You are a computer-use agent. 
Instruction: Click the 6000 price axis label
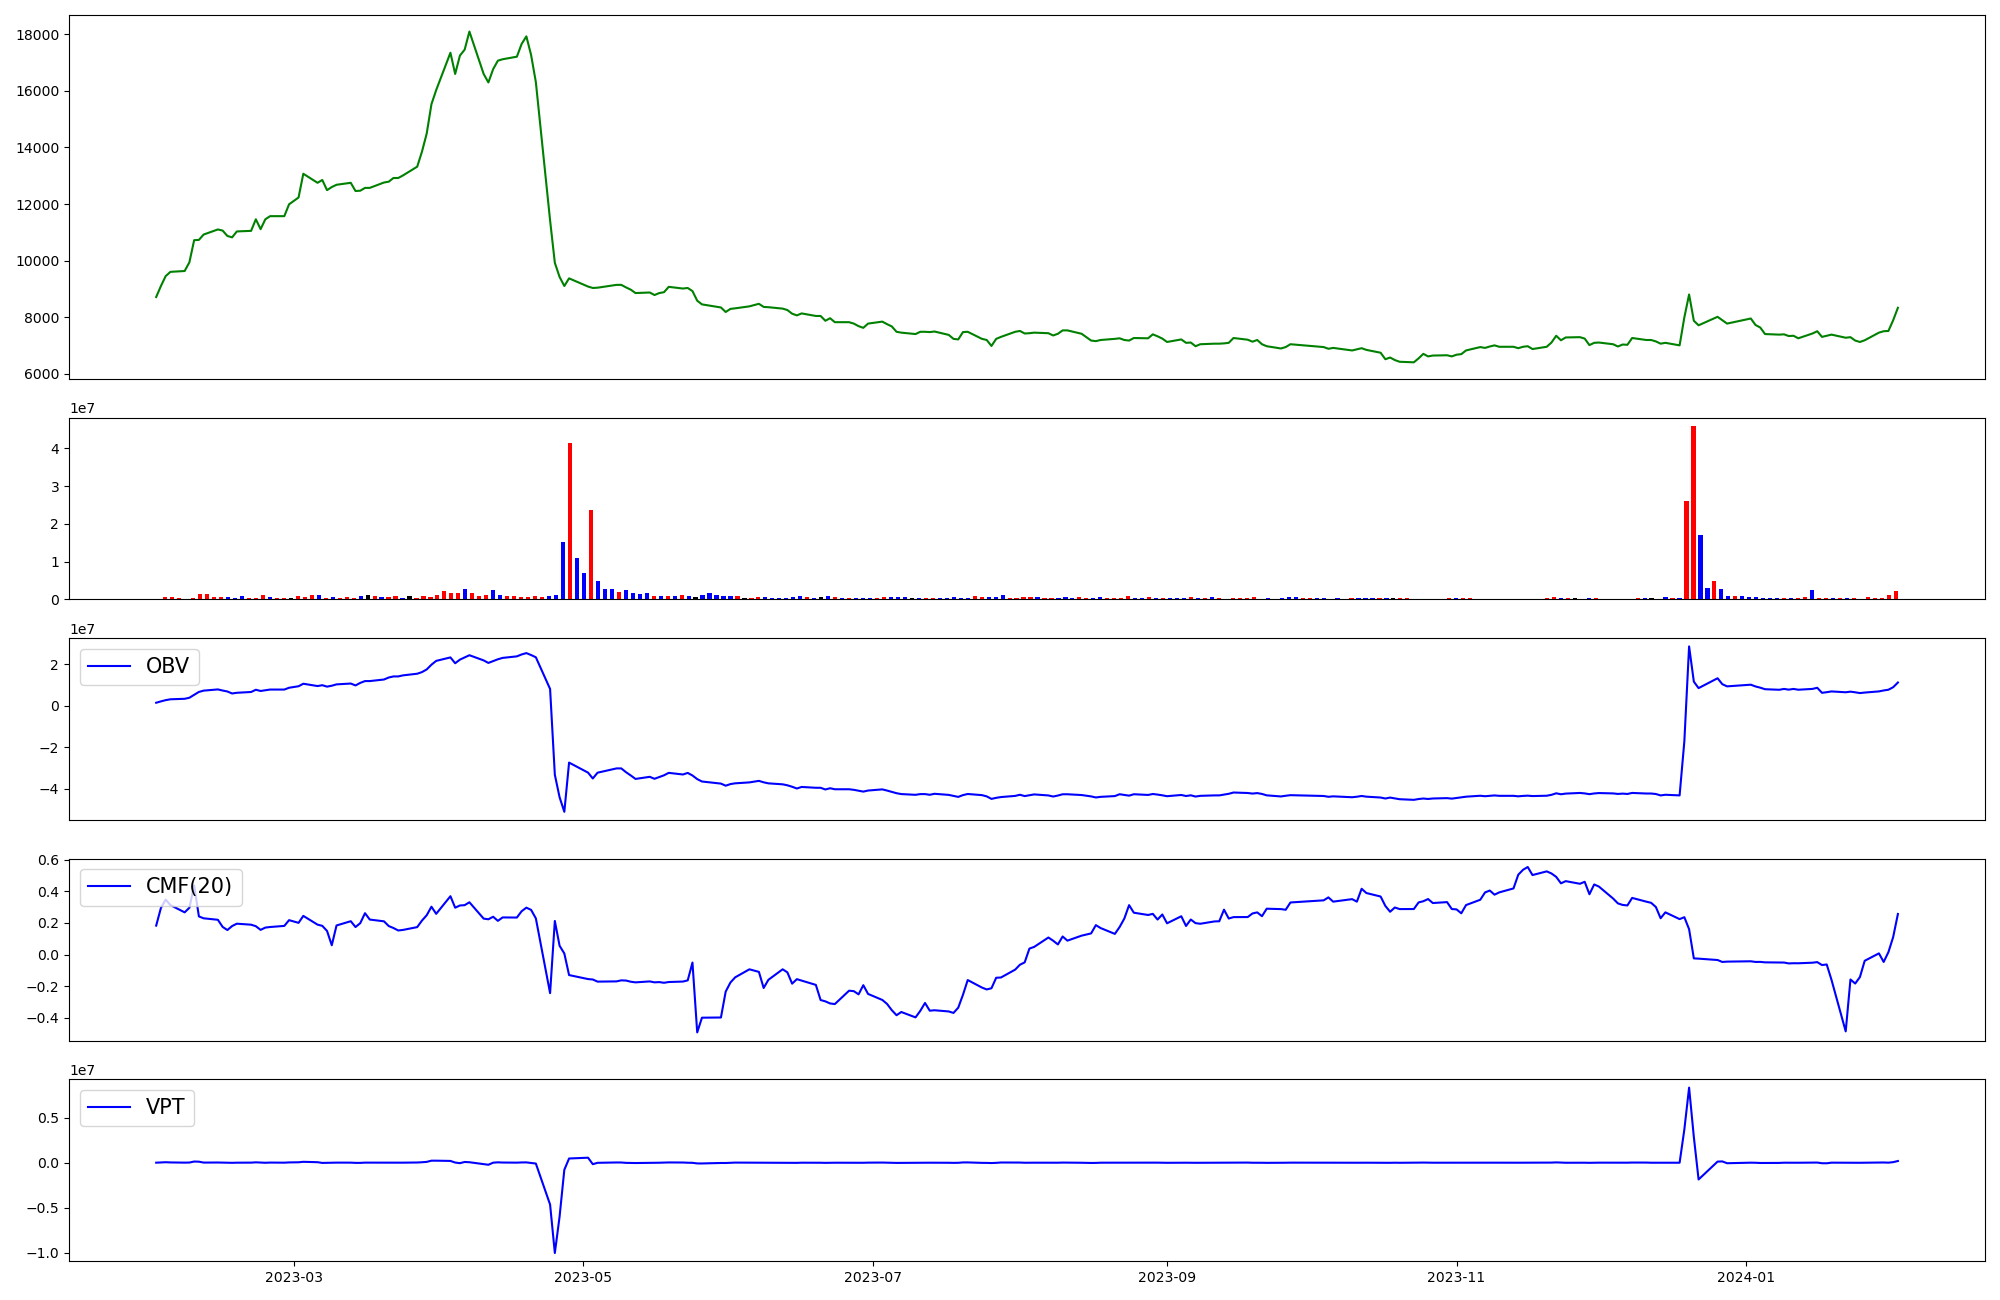pos(42,375)
